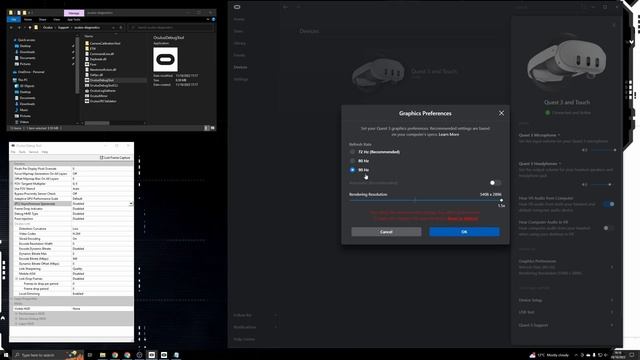Open Settings in the Oculus sidebar
The height and width of the screenshot is (360, 640).
click(x=241, y=79)
